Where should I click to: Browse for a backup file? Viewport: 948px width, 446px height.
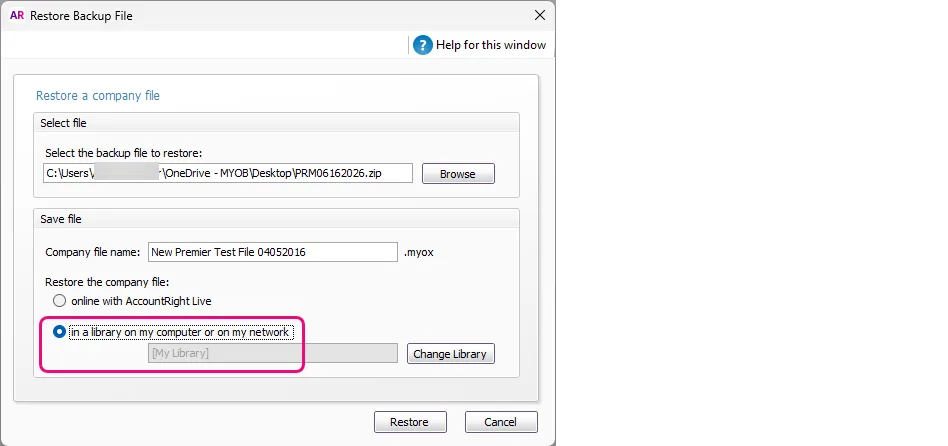point(458,173)
